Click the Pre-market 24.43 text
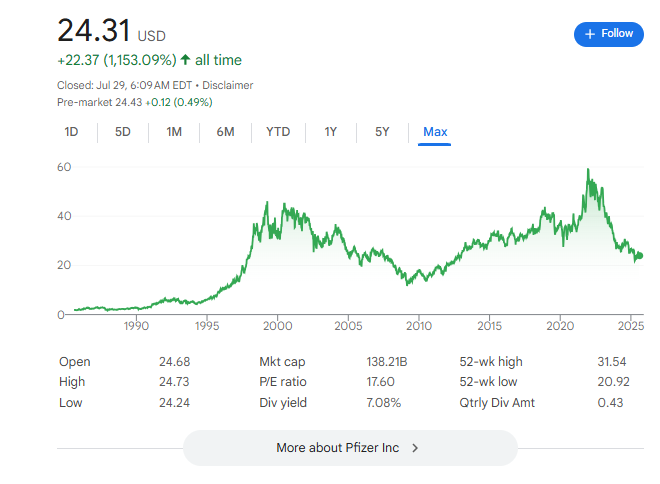The height and width of the screenshot is (484, 660). [99, 102]
